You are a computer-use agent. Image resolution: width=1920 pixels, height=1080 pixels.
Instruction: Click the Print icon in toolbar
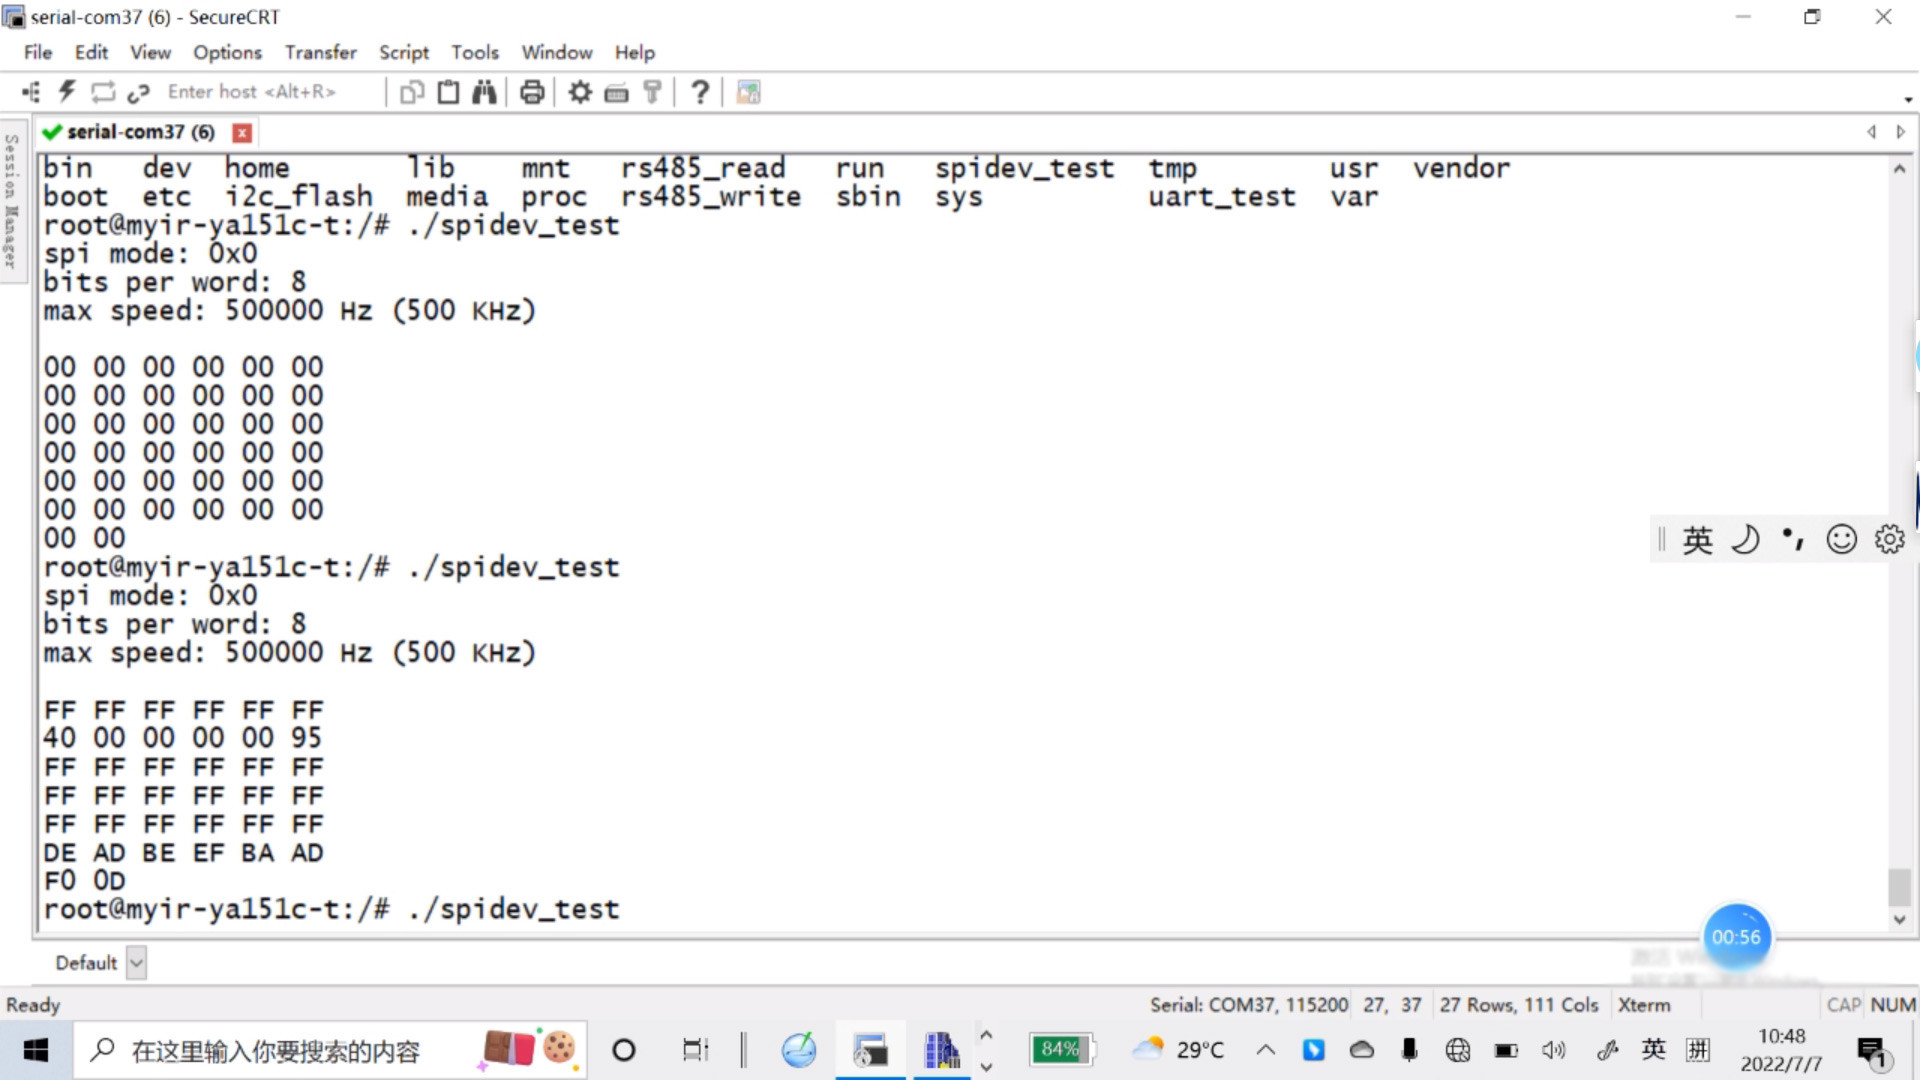click(x=532, y=92)
